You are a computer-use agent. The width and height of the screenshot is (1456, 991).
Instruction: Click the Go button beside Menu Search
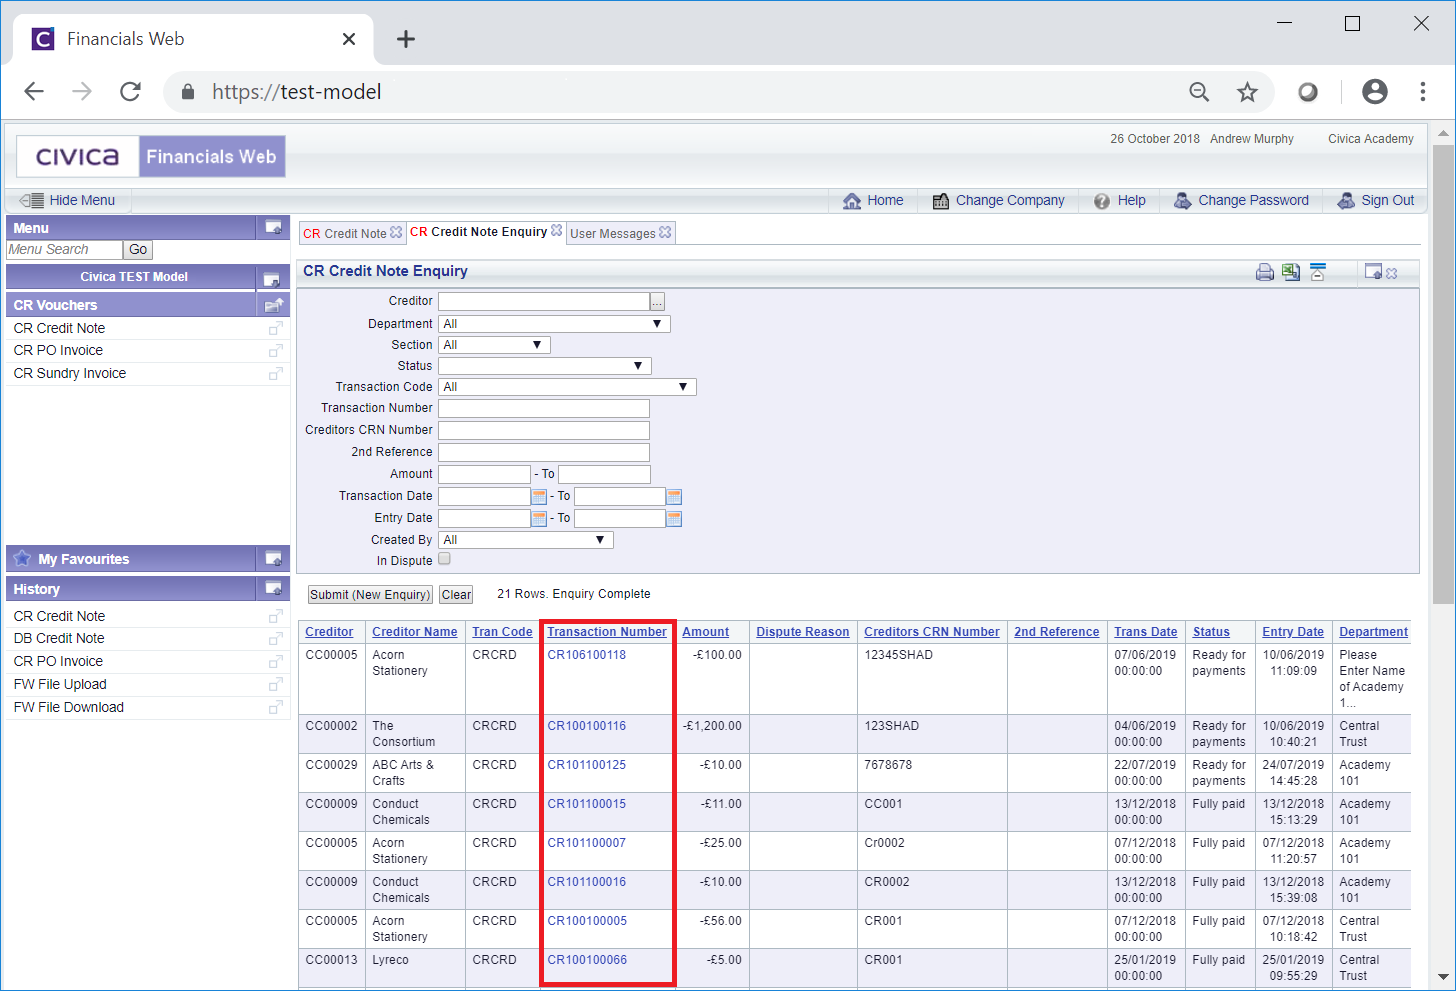click(138, 250)
